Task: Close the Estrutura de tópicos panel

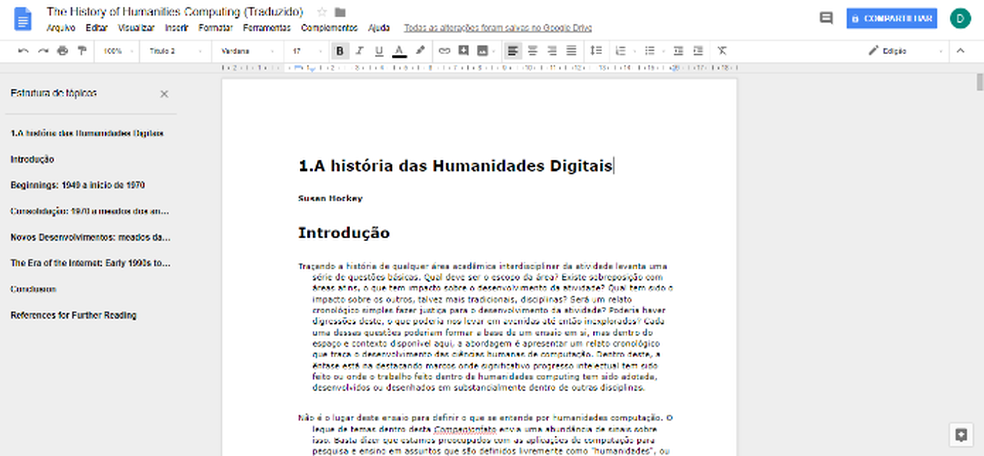Action: (x=164, y=94)
